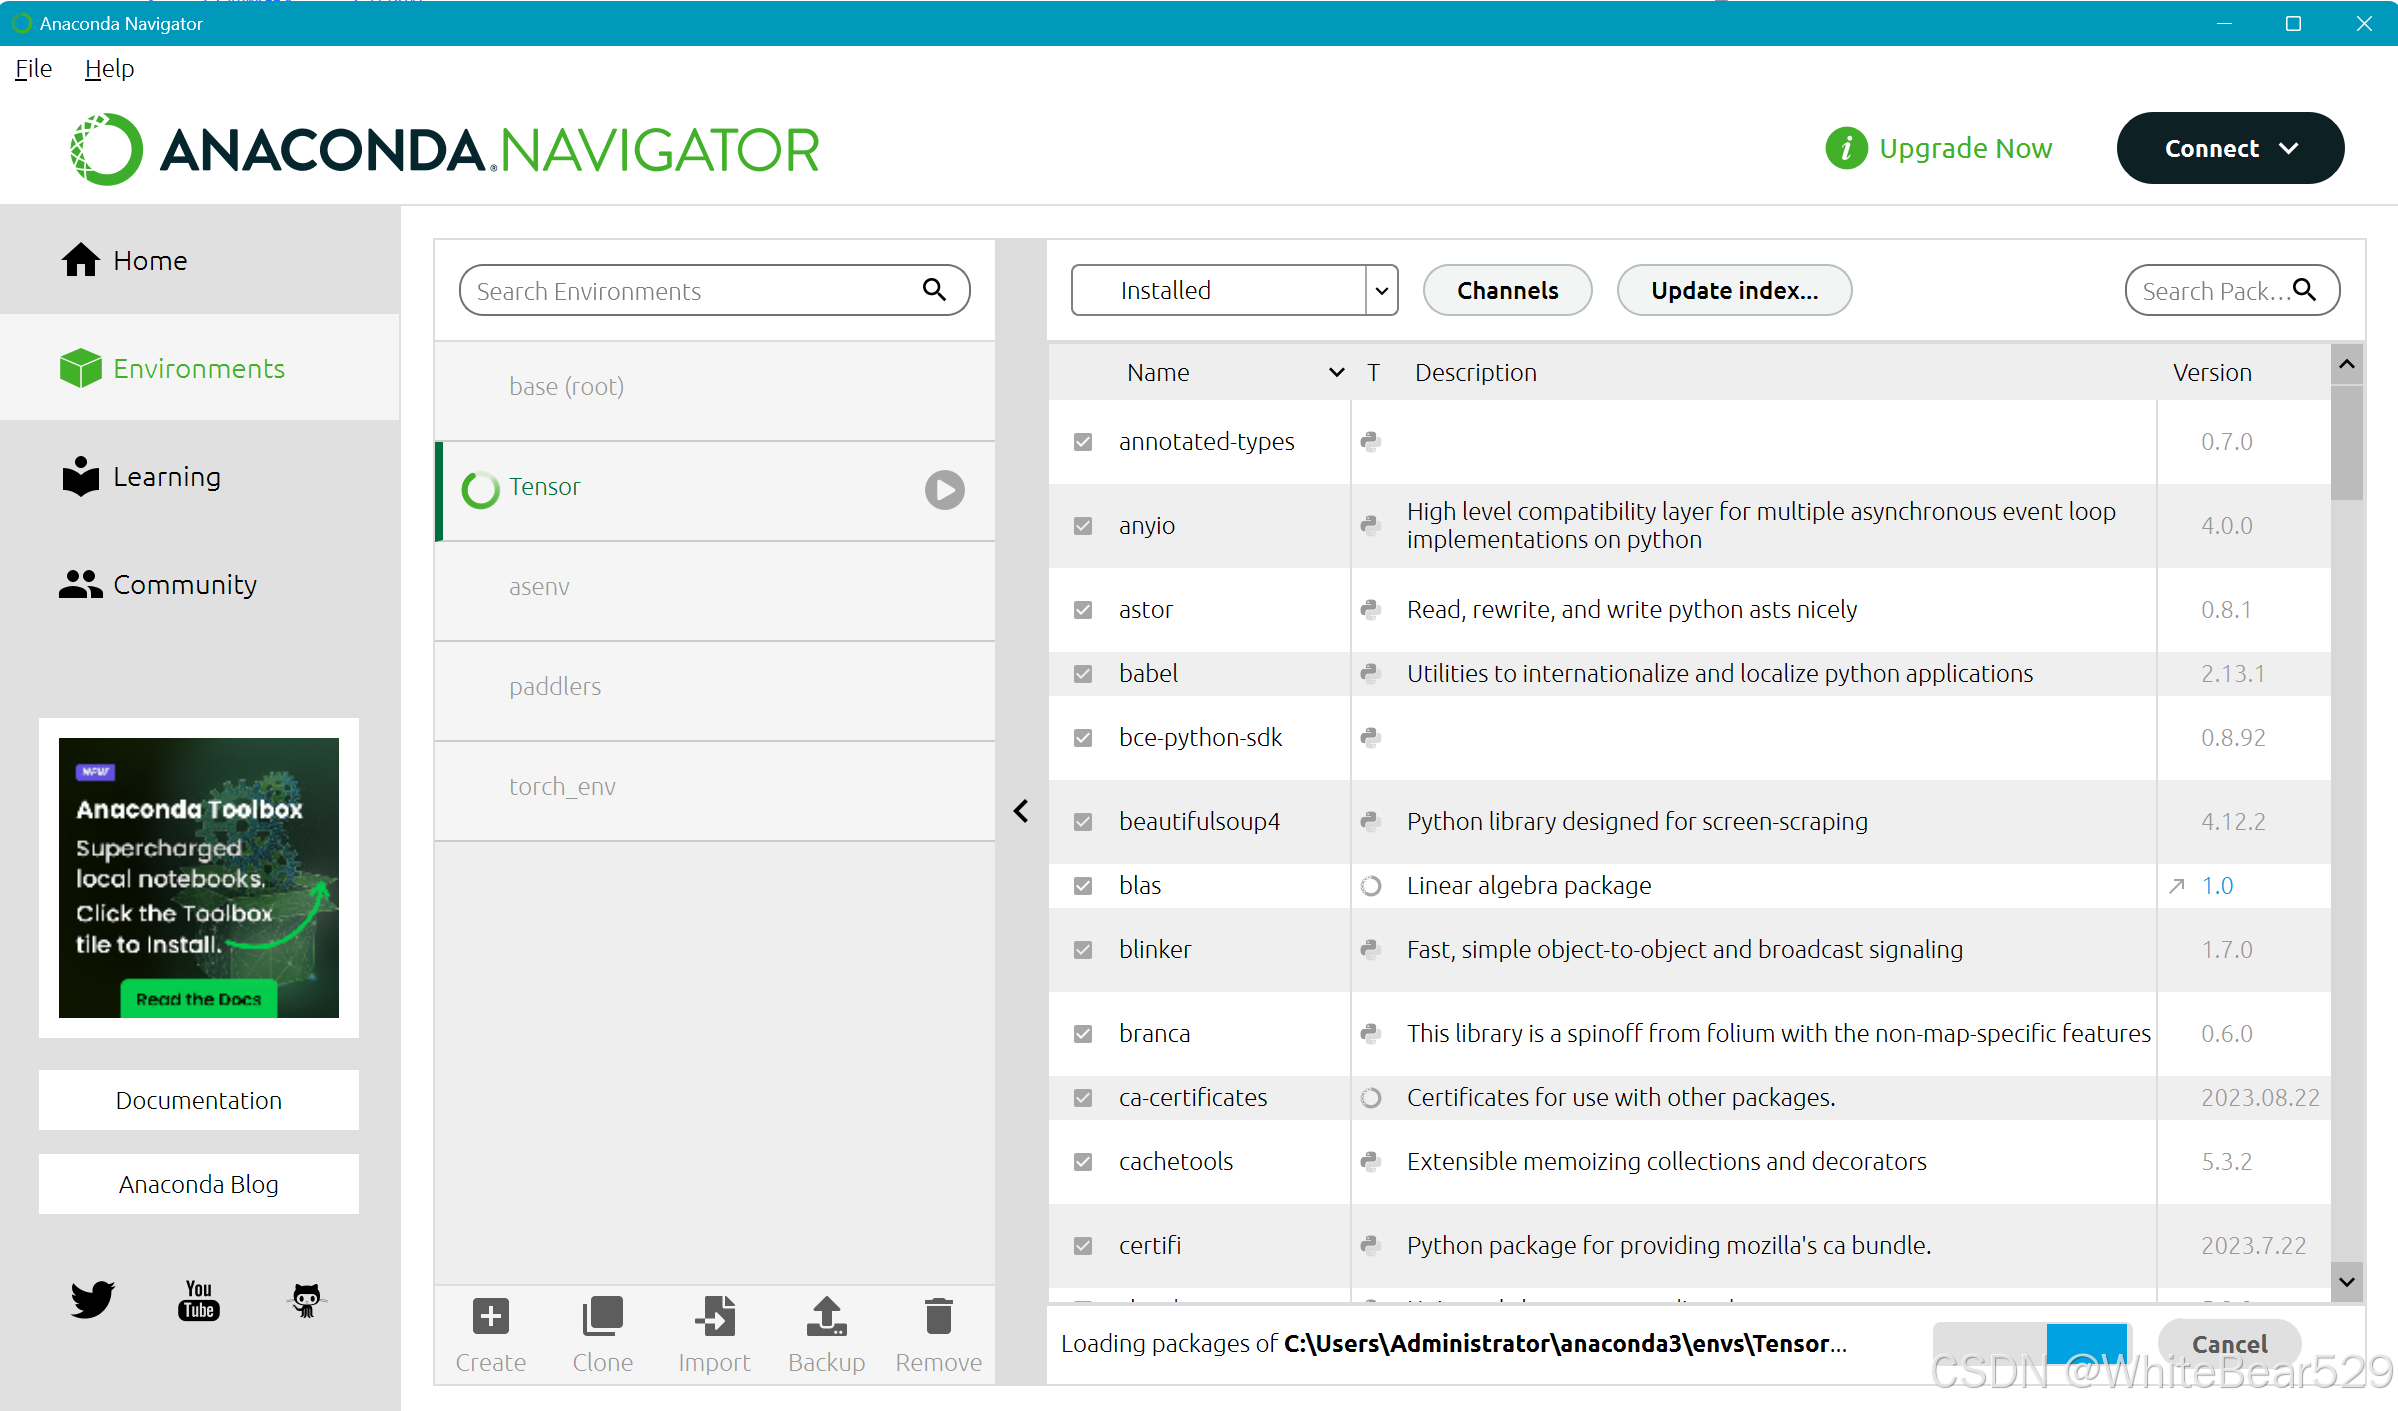2398x1411 pixels.
Task: Collapse the environments panel with the left chevron
Action: pyautogui.click(x=1021, y=811)
